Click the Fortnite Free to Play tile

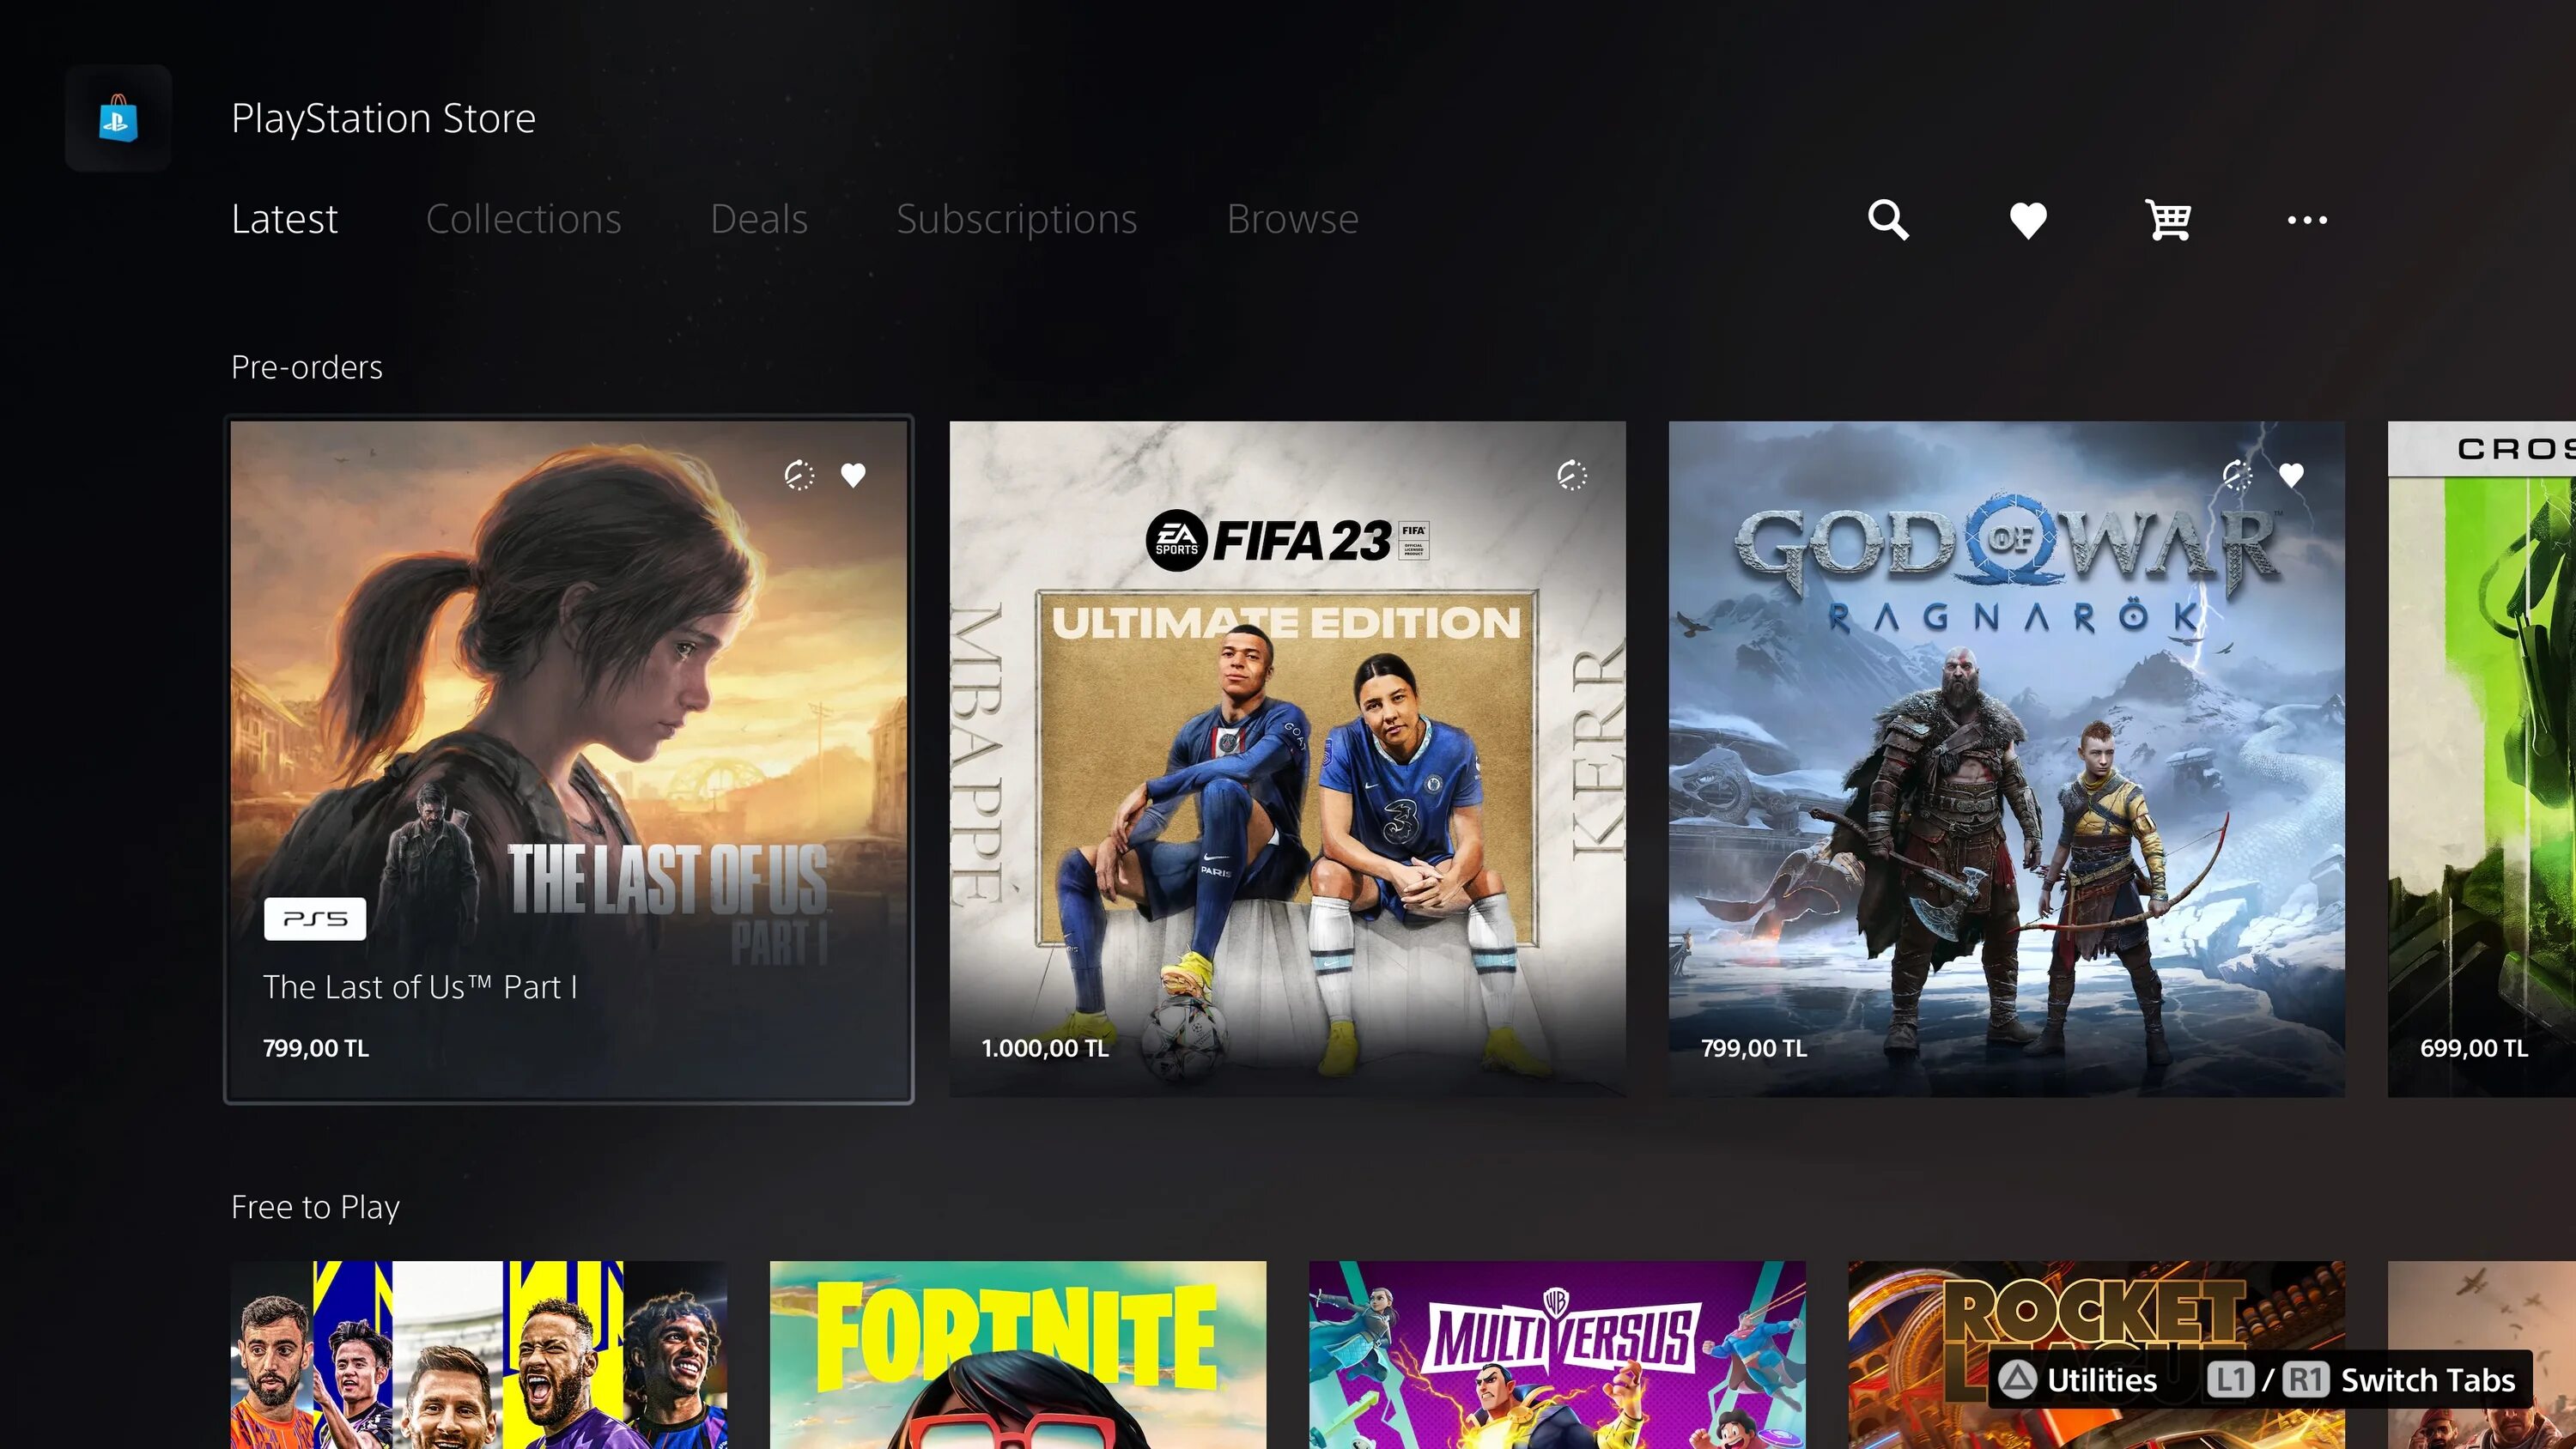1018,1355
